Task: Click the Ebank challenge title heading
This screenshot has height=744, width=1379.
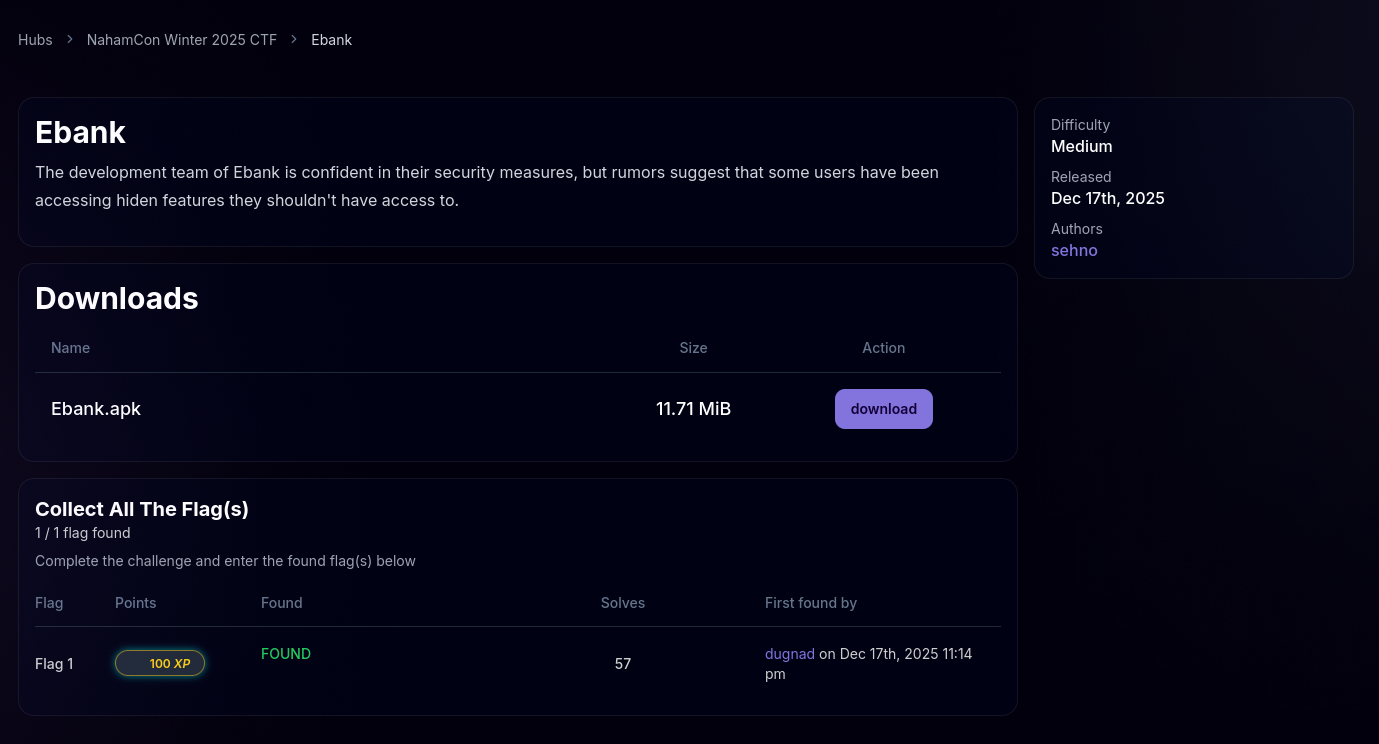Action: tap(80, 133)
